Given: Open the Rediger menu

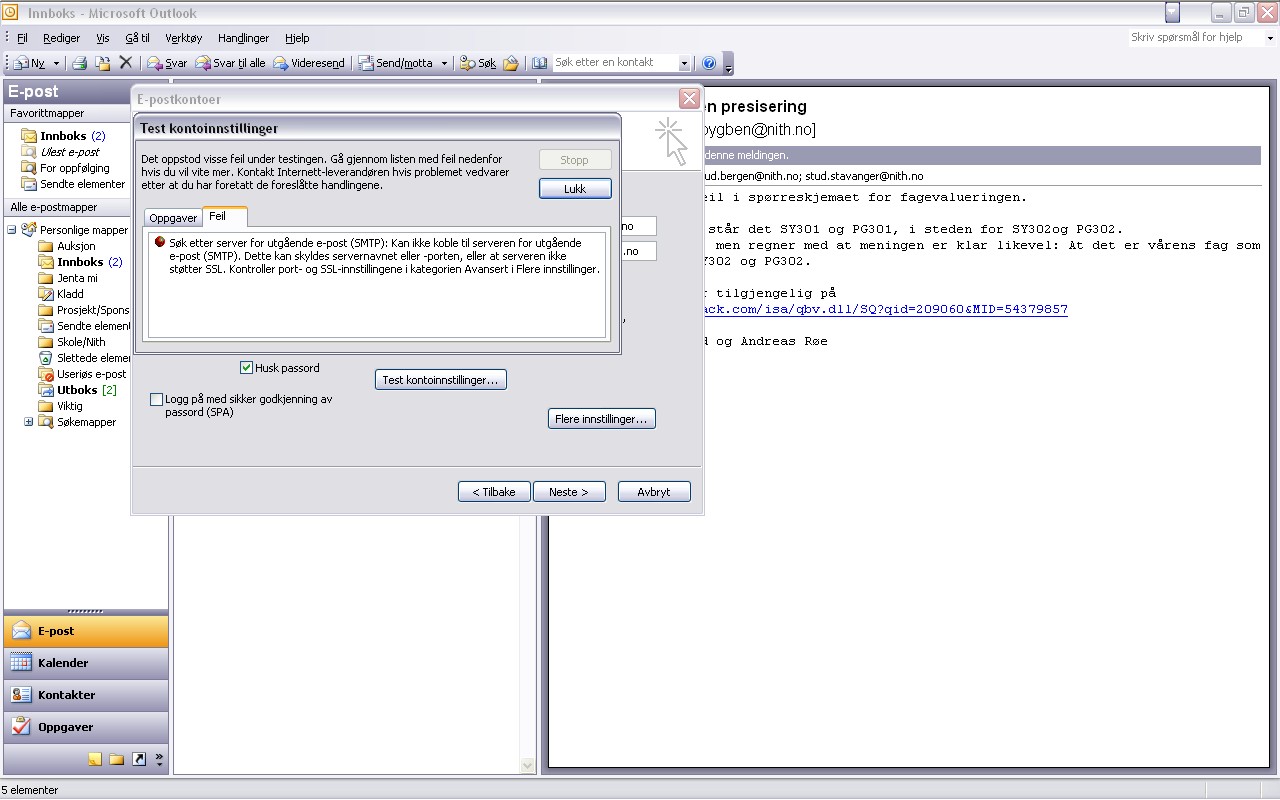Looking at the screenshot, I should click(x=62, y=38).
